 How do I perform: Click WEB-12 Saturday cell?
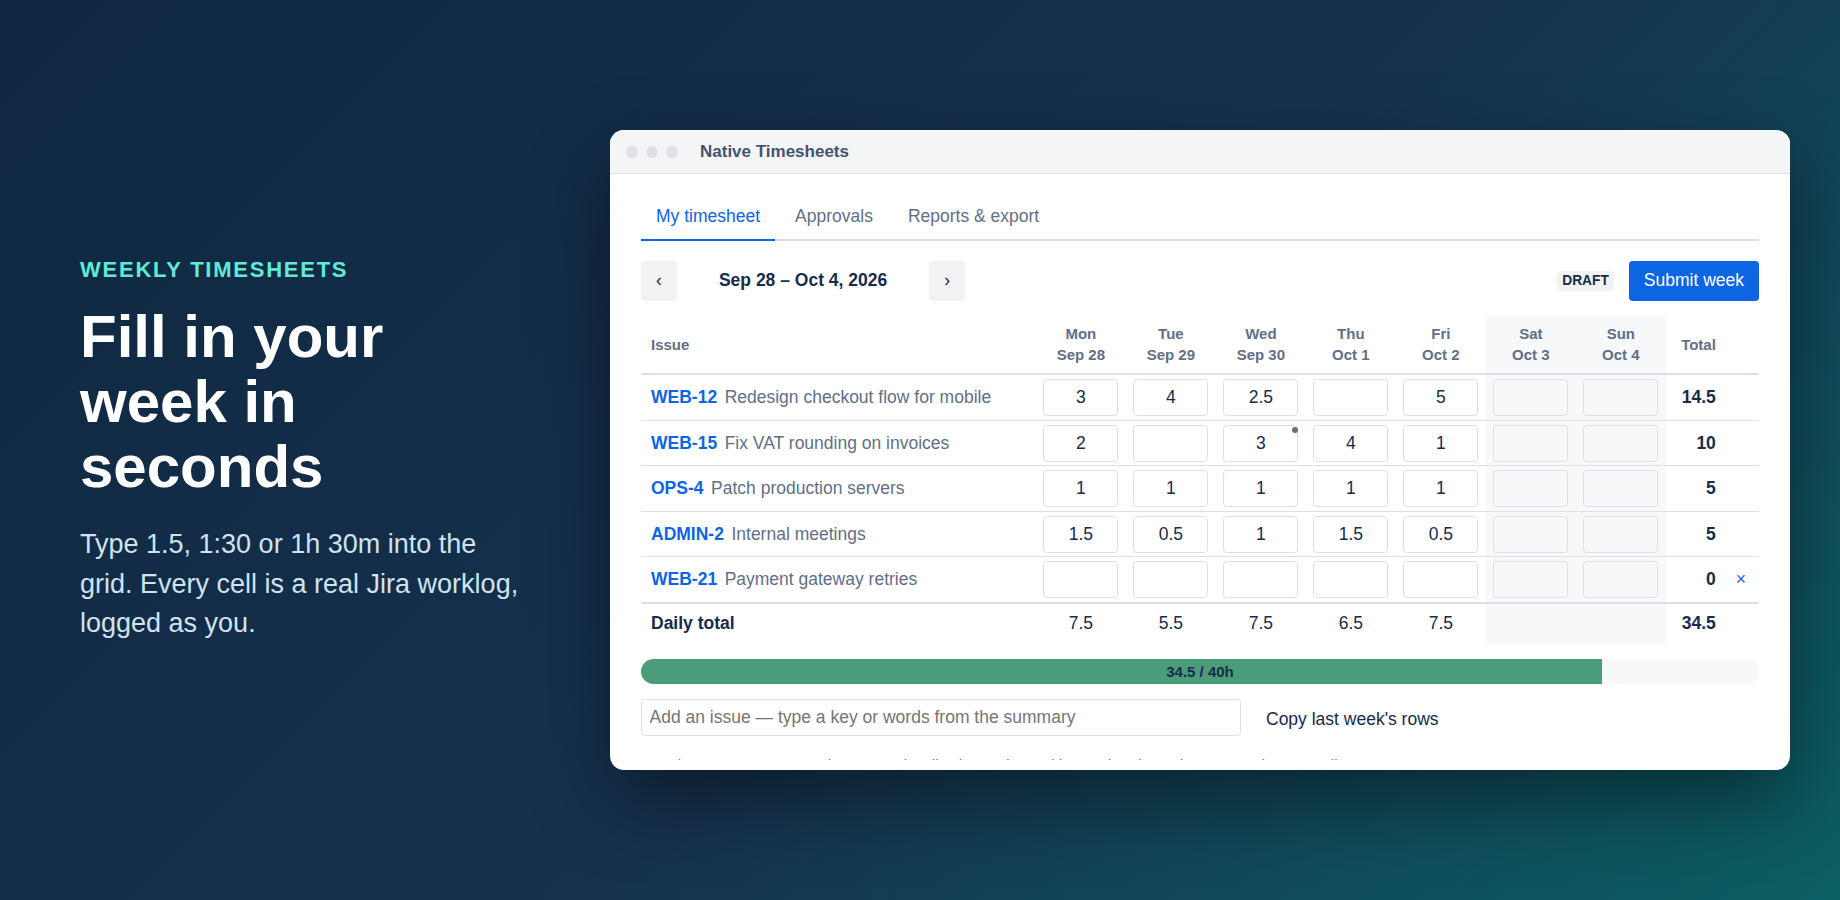[1530, 397]
